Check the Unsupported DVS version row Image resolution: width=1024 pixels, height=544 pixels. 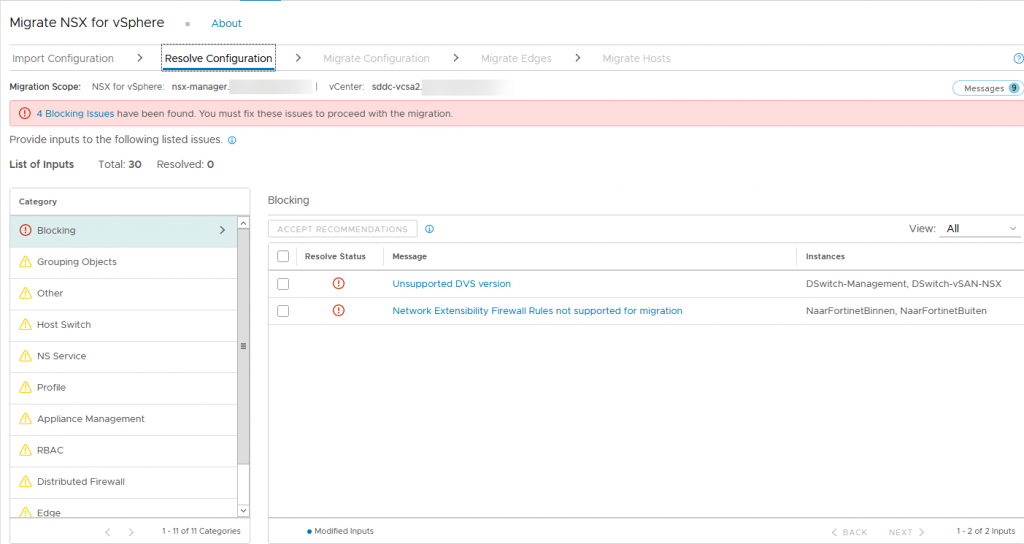point(283,284)
